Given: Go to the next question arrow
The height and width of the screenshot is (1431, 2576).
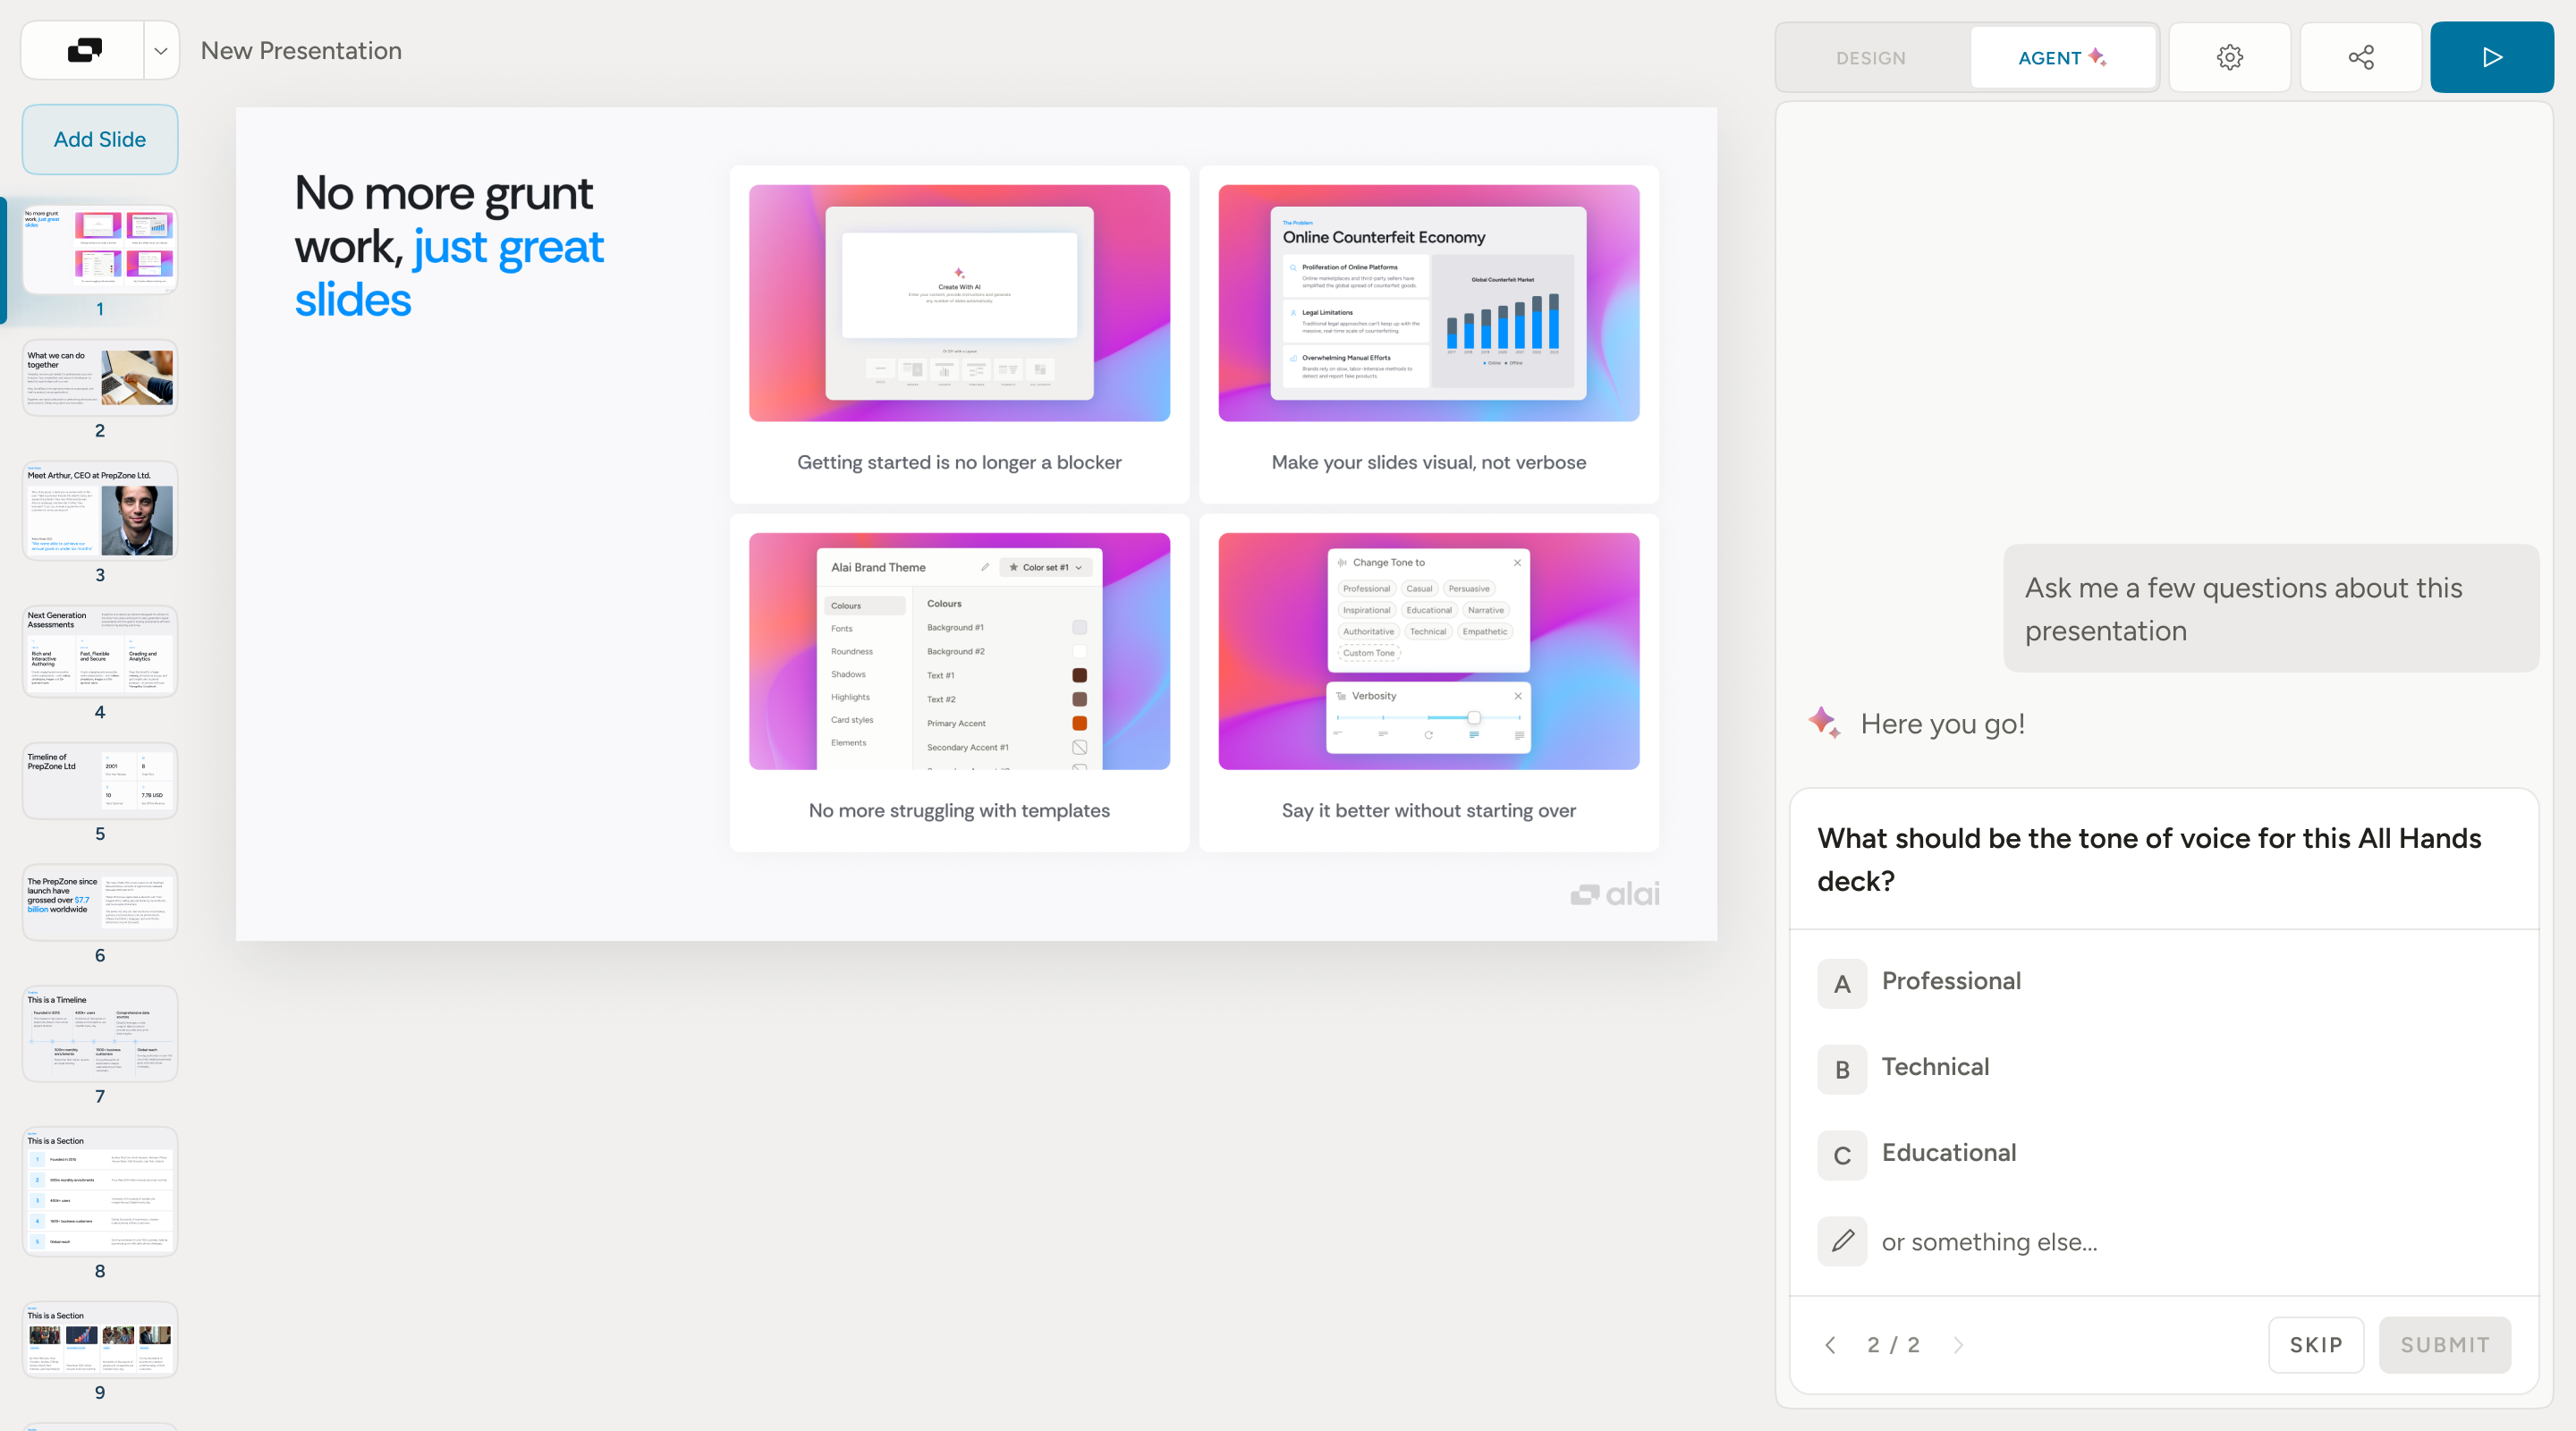Looking at the screenshot, I should point(1958,1345).
